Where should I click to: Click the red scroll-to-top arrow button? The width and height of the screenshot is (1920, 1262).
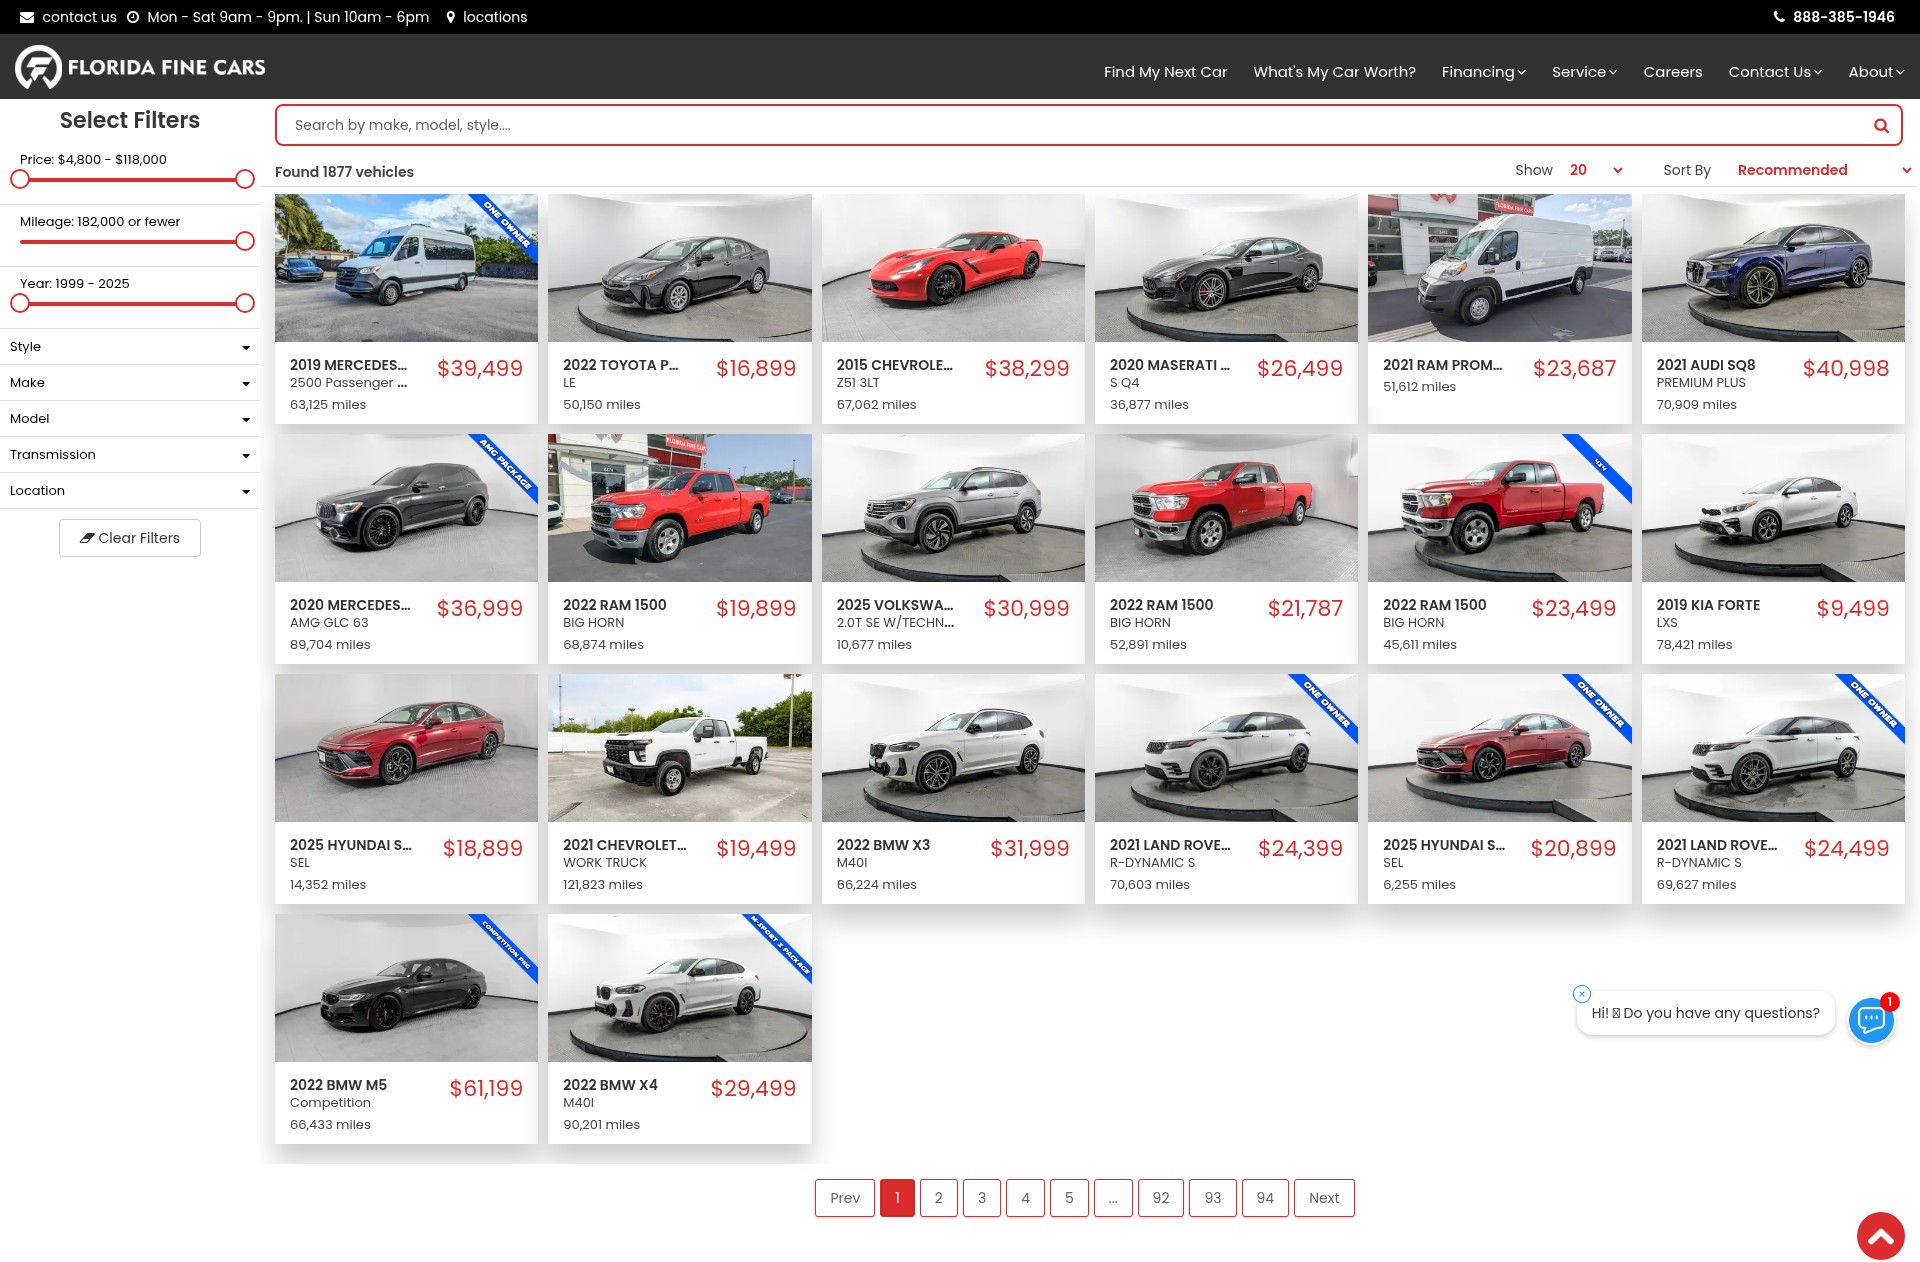pos(1880,1237)
